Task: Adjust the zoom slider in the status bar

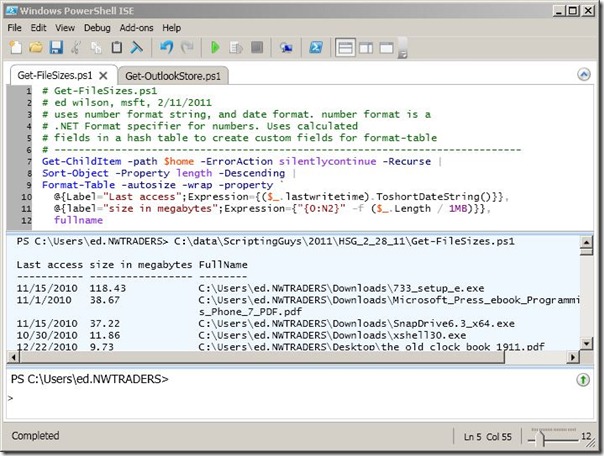Action: coord(542,438)
